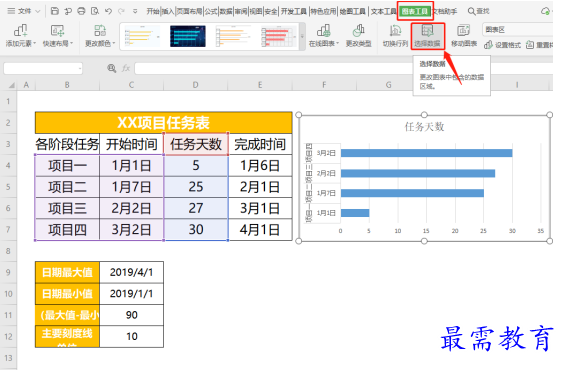Click 移动图表 (Move Chart) icon

pyautogui.click(x=464, y=35)
